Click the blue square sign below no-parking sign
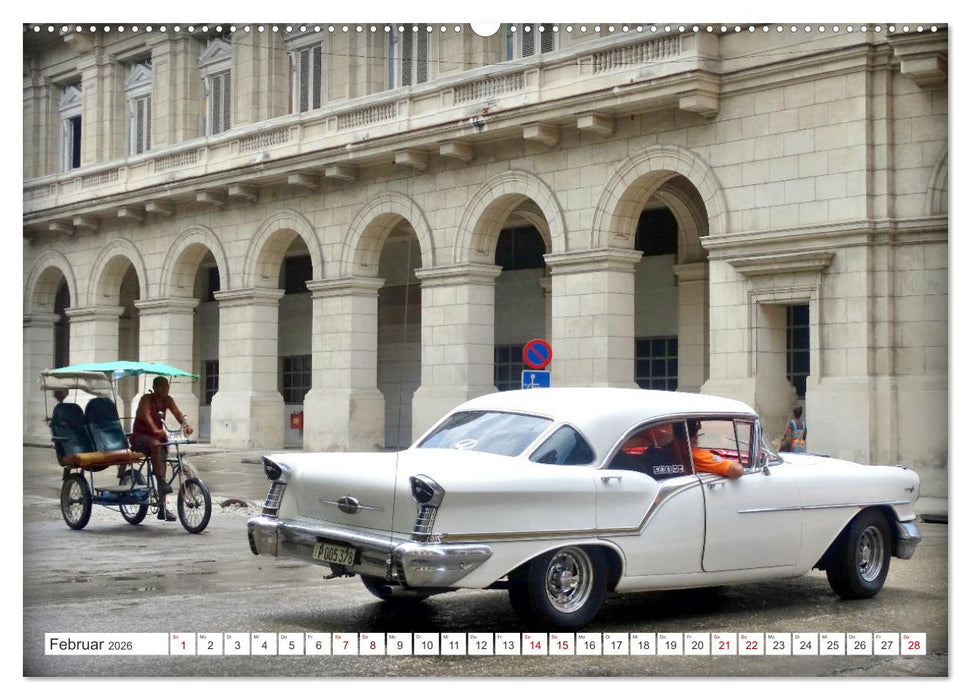The width and height of the screenshot is (971, 700). click(535, 379)
